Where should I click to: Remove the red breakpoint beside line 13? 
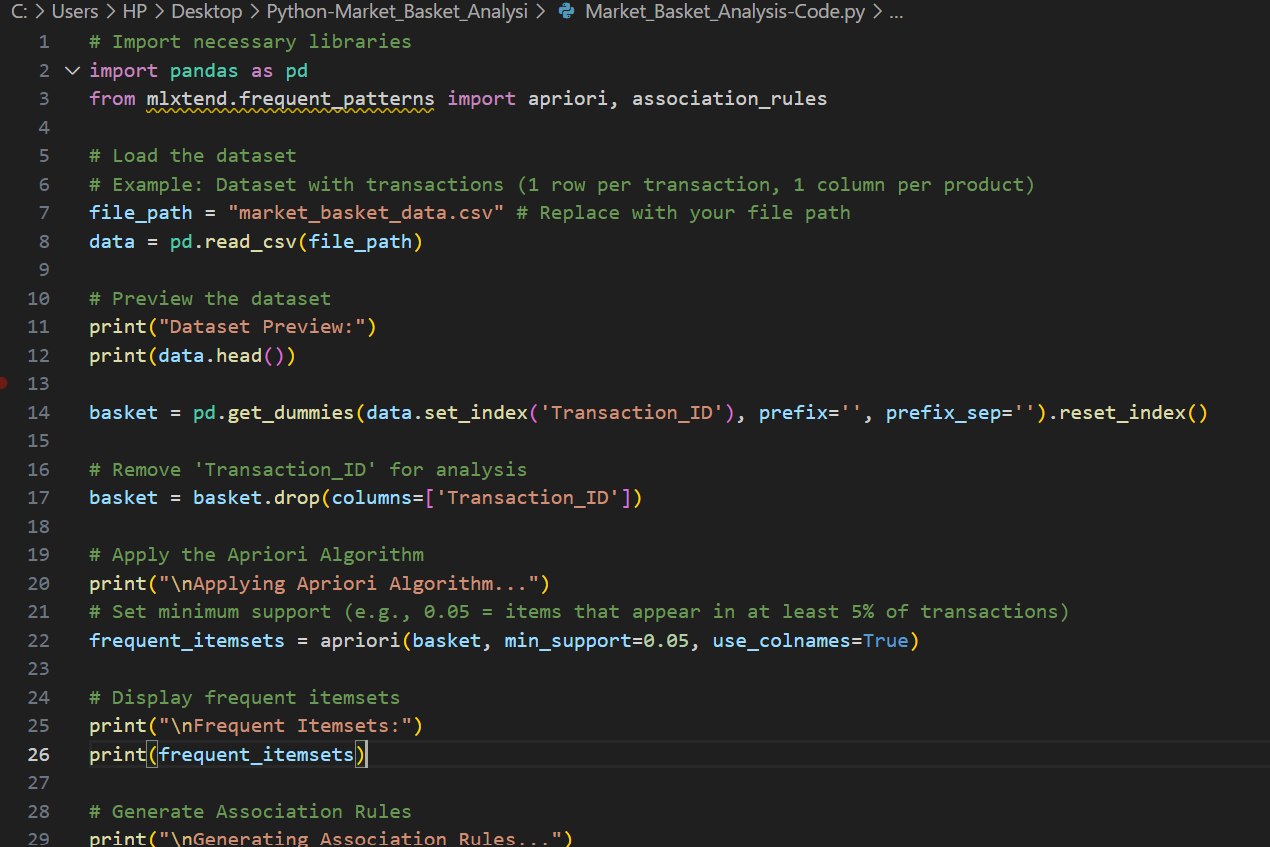(x=3, y=383)
